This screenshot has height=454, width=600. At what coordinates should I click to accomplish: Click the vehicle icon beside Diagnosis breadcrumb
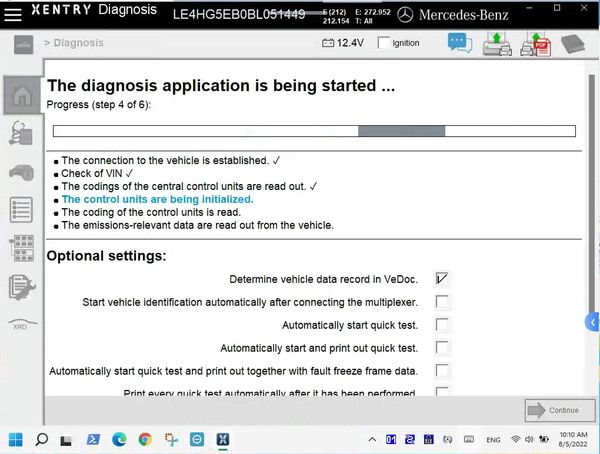pyautogui.click(x=24, y=45)
